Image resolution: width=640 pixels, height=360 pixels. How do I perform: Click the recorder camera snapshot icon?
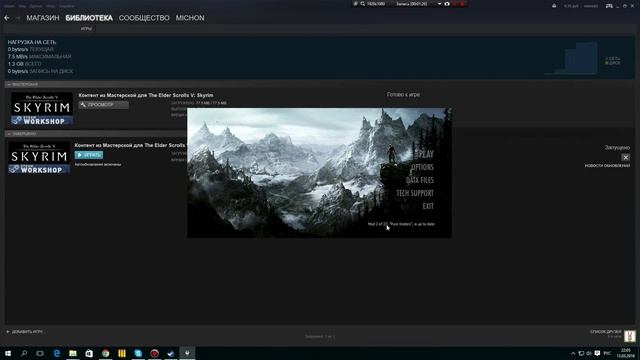(447, 4)
